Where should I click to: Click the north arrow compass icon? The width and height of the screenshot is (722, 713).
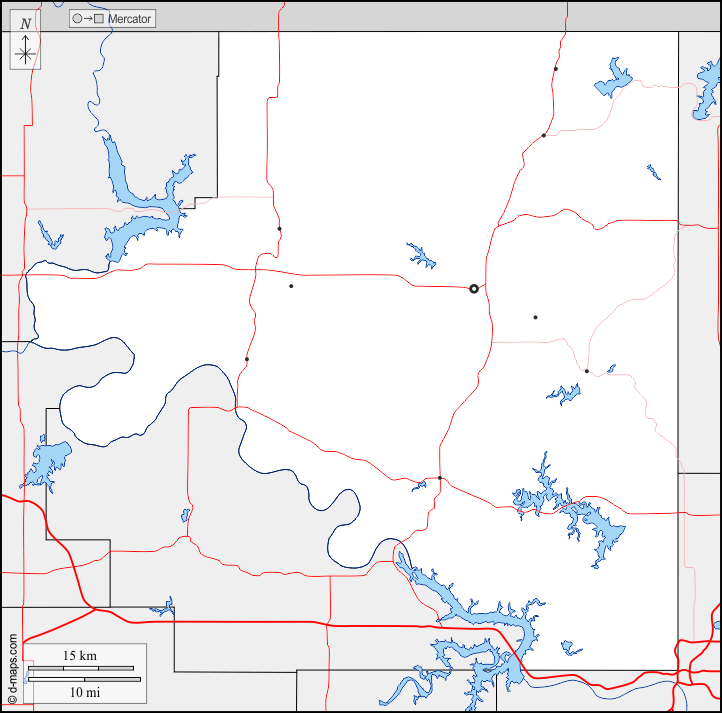point(25,41)
